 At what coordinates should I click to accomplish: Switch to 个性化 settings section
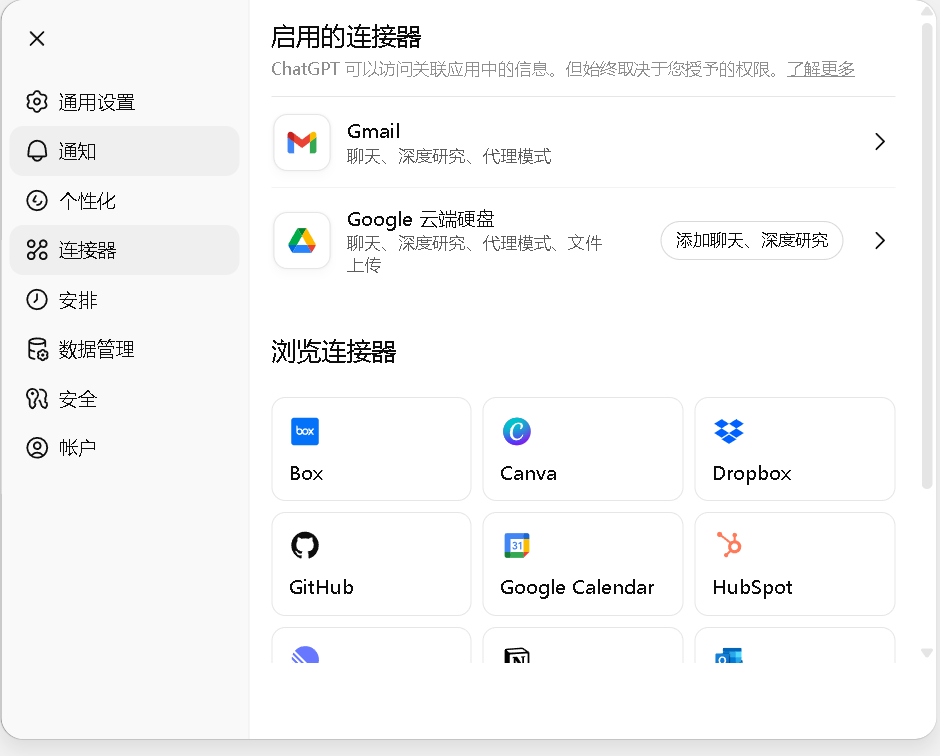click(87, 201)
